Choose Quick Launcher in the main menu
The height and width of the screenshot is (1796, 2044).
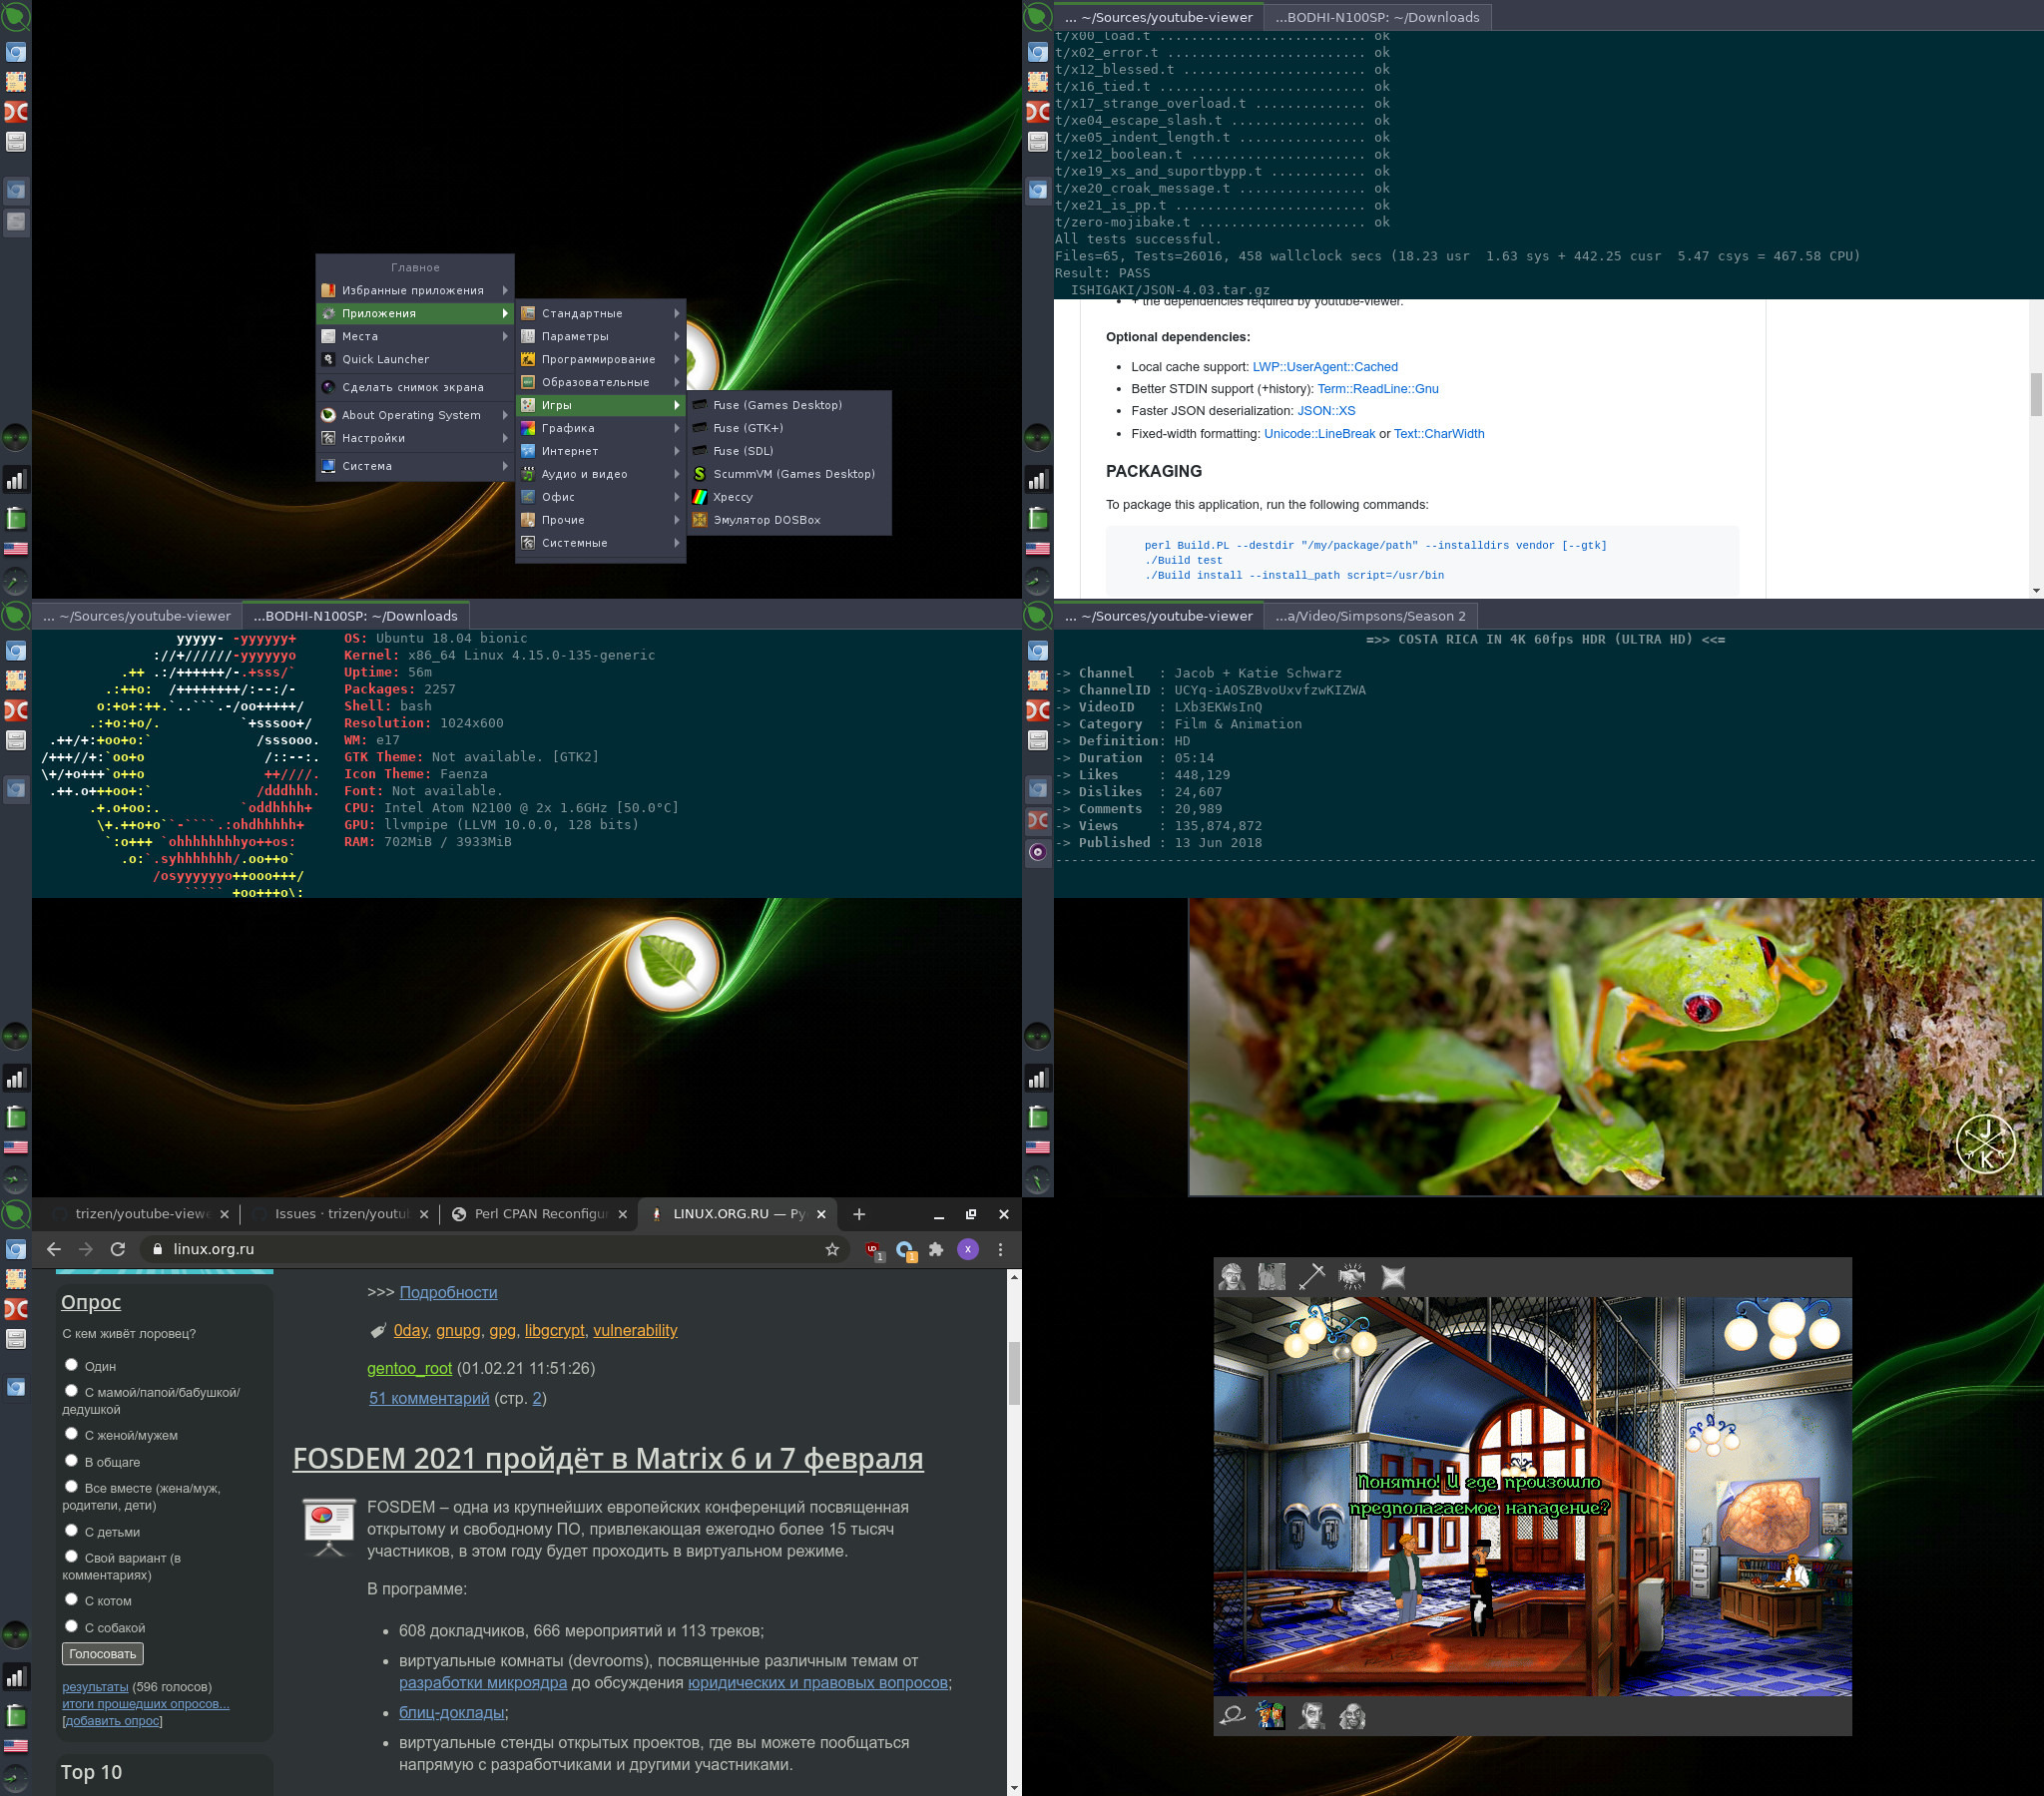click(415, 360)
